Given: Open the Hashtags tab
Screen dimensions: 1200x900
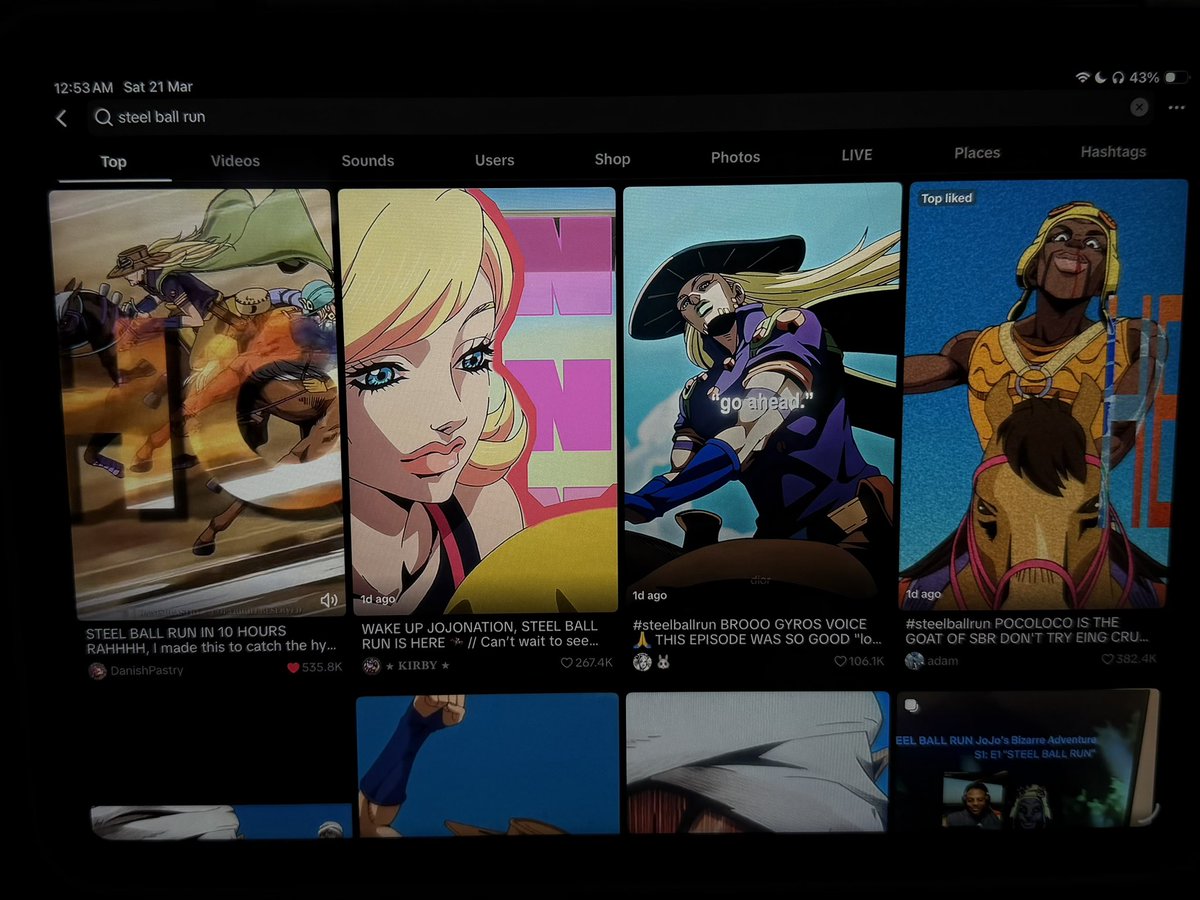Looking at the screenshot, I should pos(1113,152).
